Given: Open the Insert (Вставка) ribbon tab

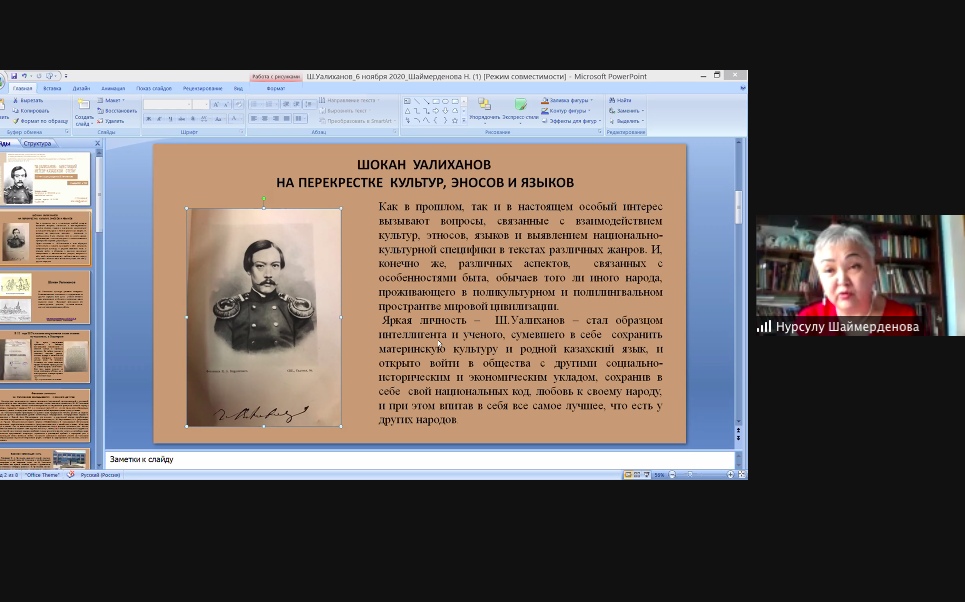Looking at the screenshot, I should pos(52,88).
